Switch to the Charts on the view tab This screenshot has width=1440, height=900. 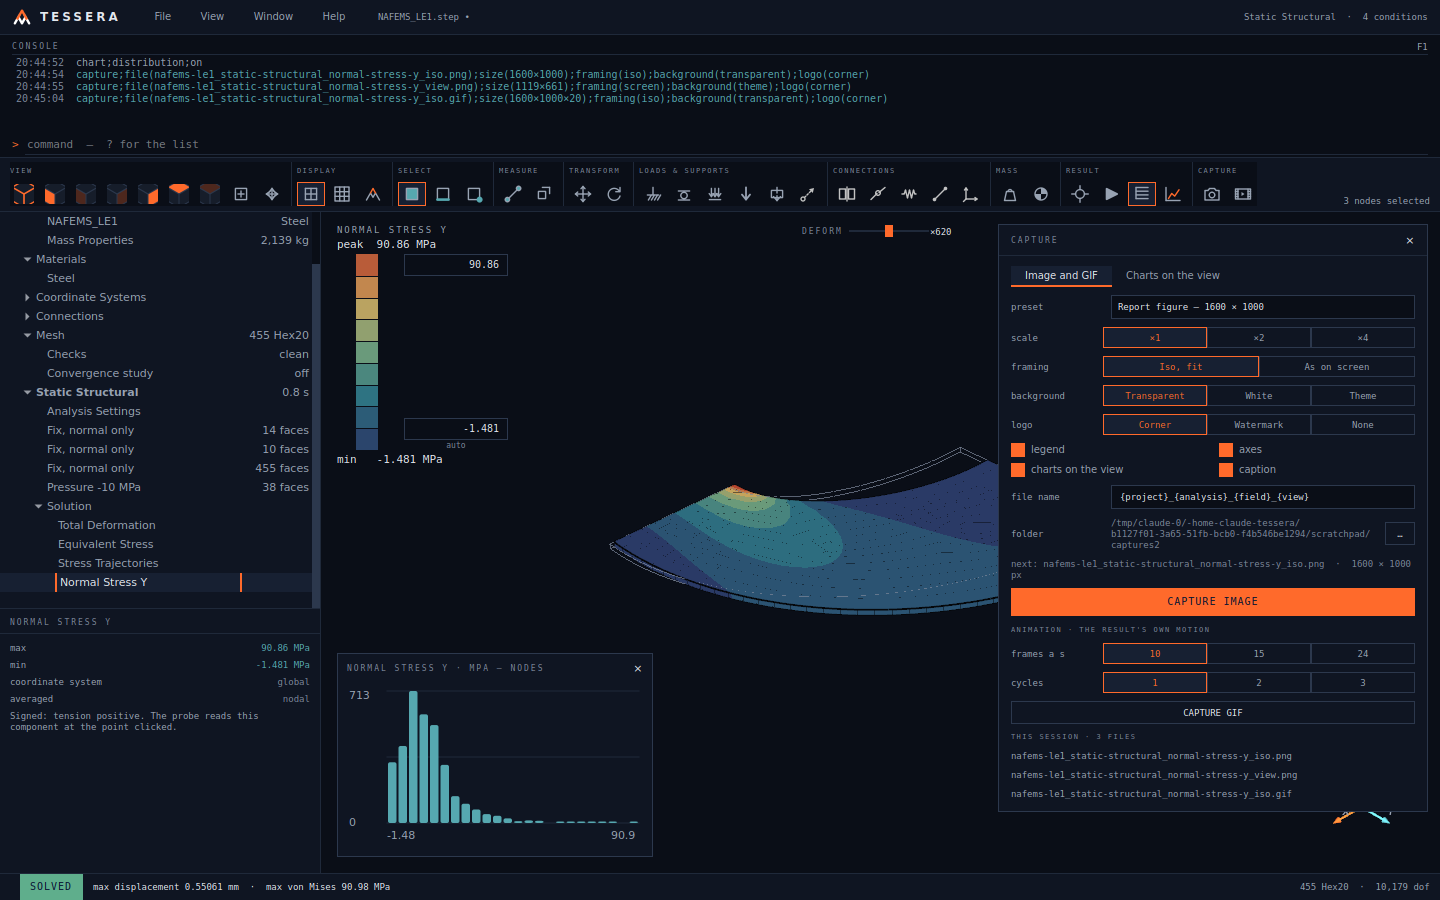tap(1173, 275)
